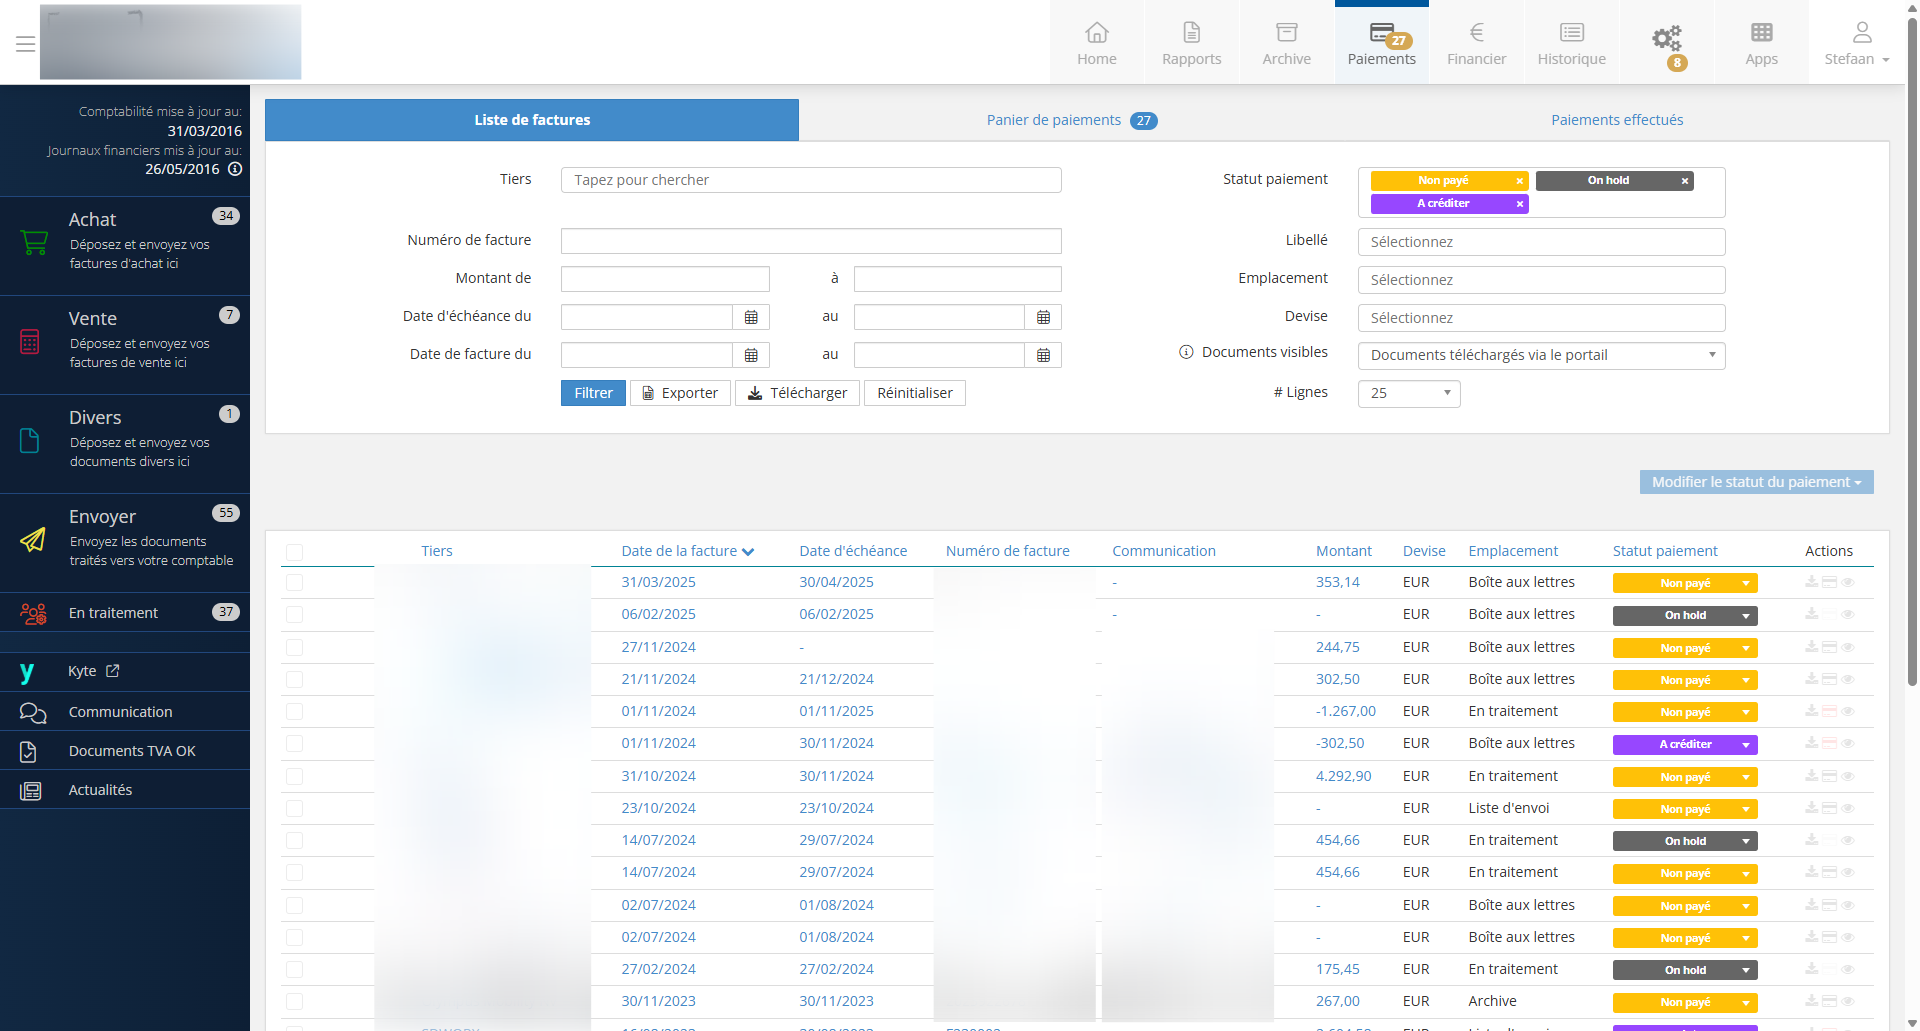Switch to the Panier de paiements tab

coord(1070,120)
